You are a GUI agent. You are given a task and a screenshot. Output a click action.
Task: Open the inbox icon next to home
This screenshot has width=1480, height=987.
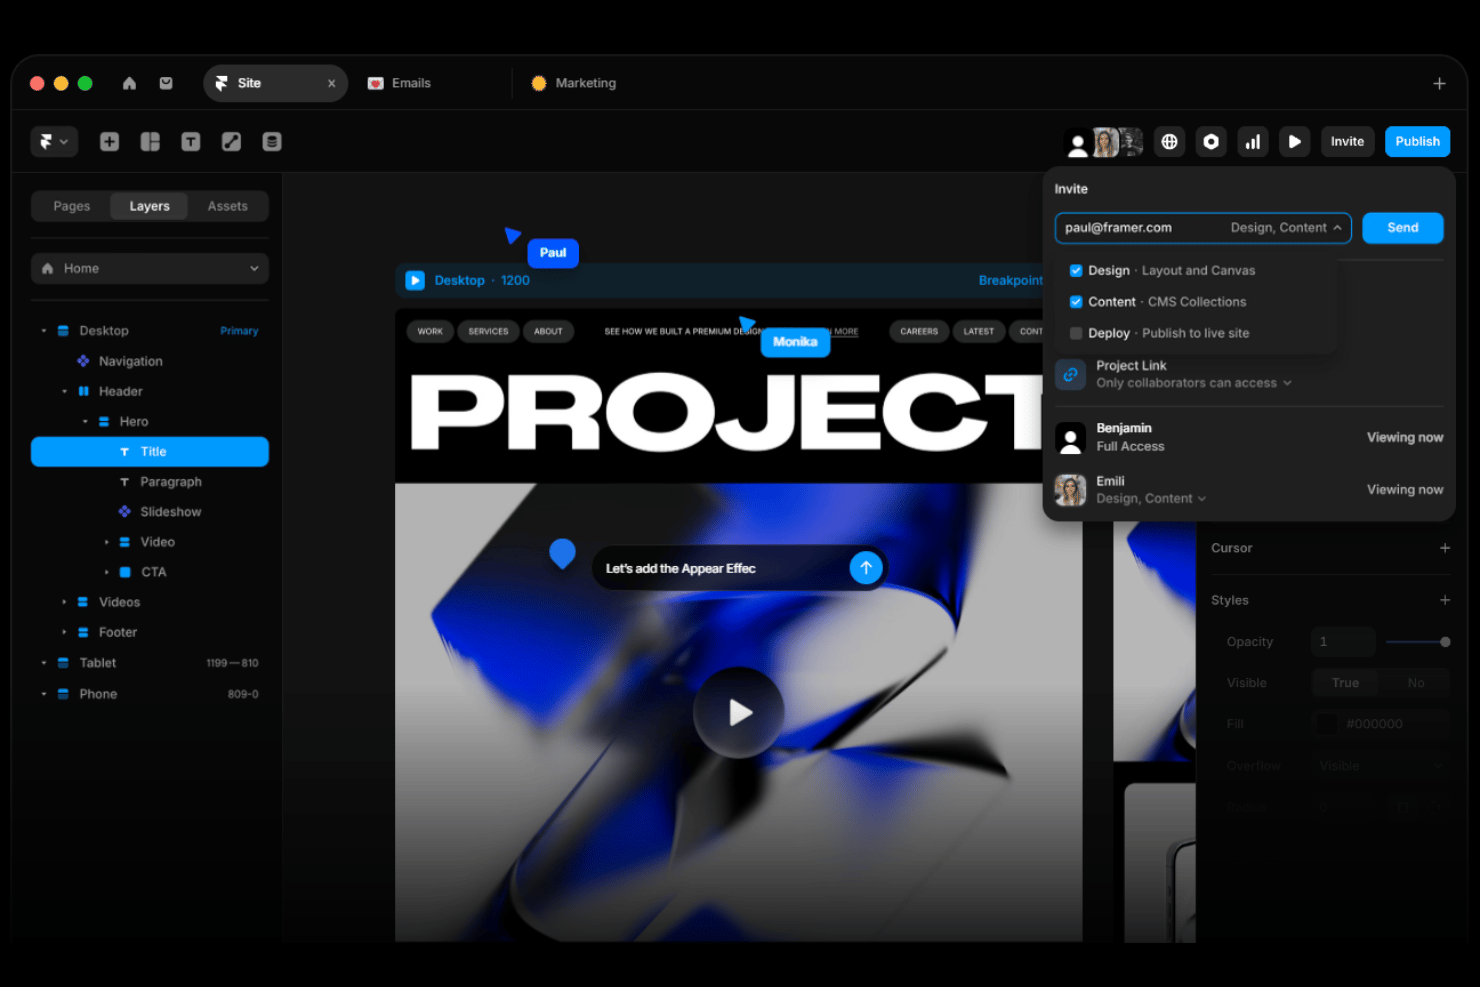coord(166,83)
